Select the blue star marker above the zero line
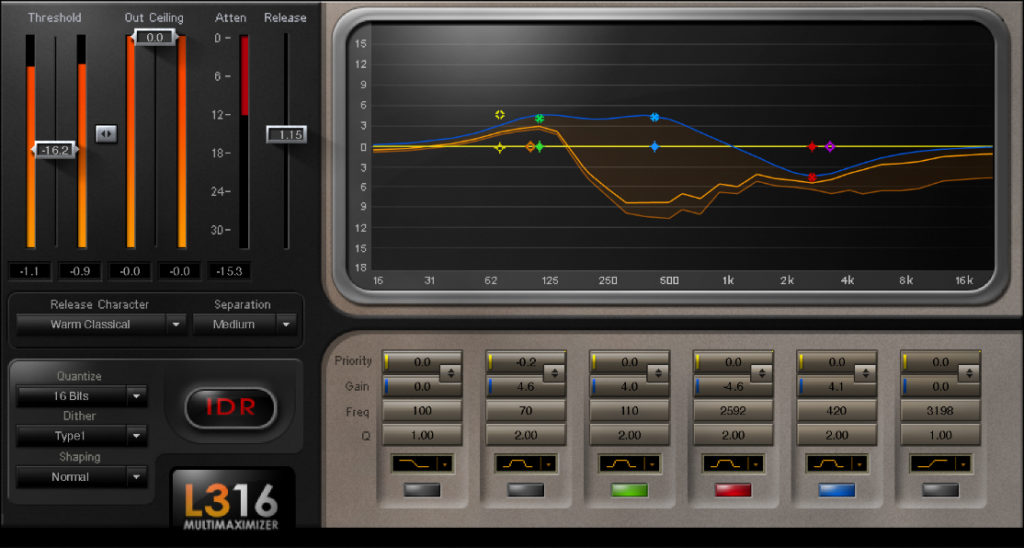This screenshot has height=548, width=1024. click(655, 117)
